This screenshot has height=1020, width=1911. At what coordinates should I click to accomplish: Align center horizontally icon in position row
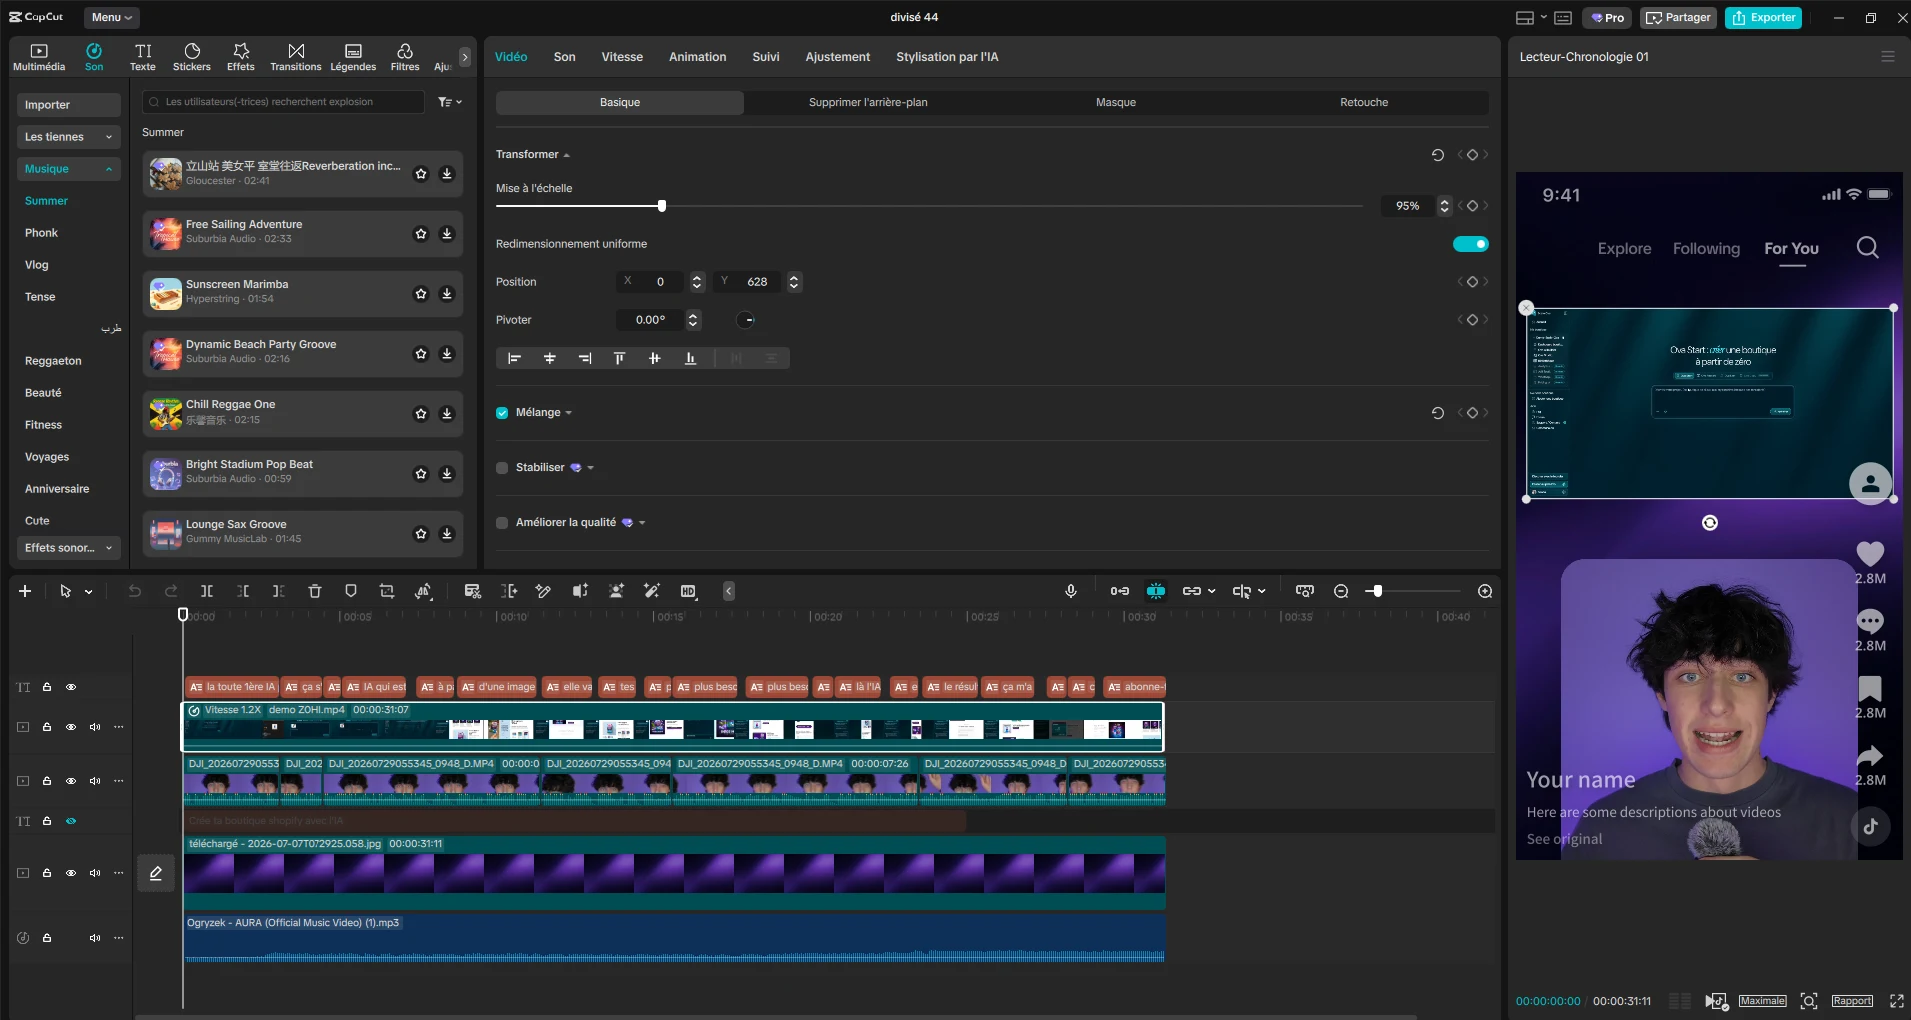tap(549, 358)
